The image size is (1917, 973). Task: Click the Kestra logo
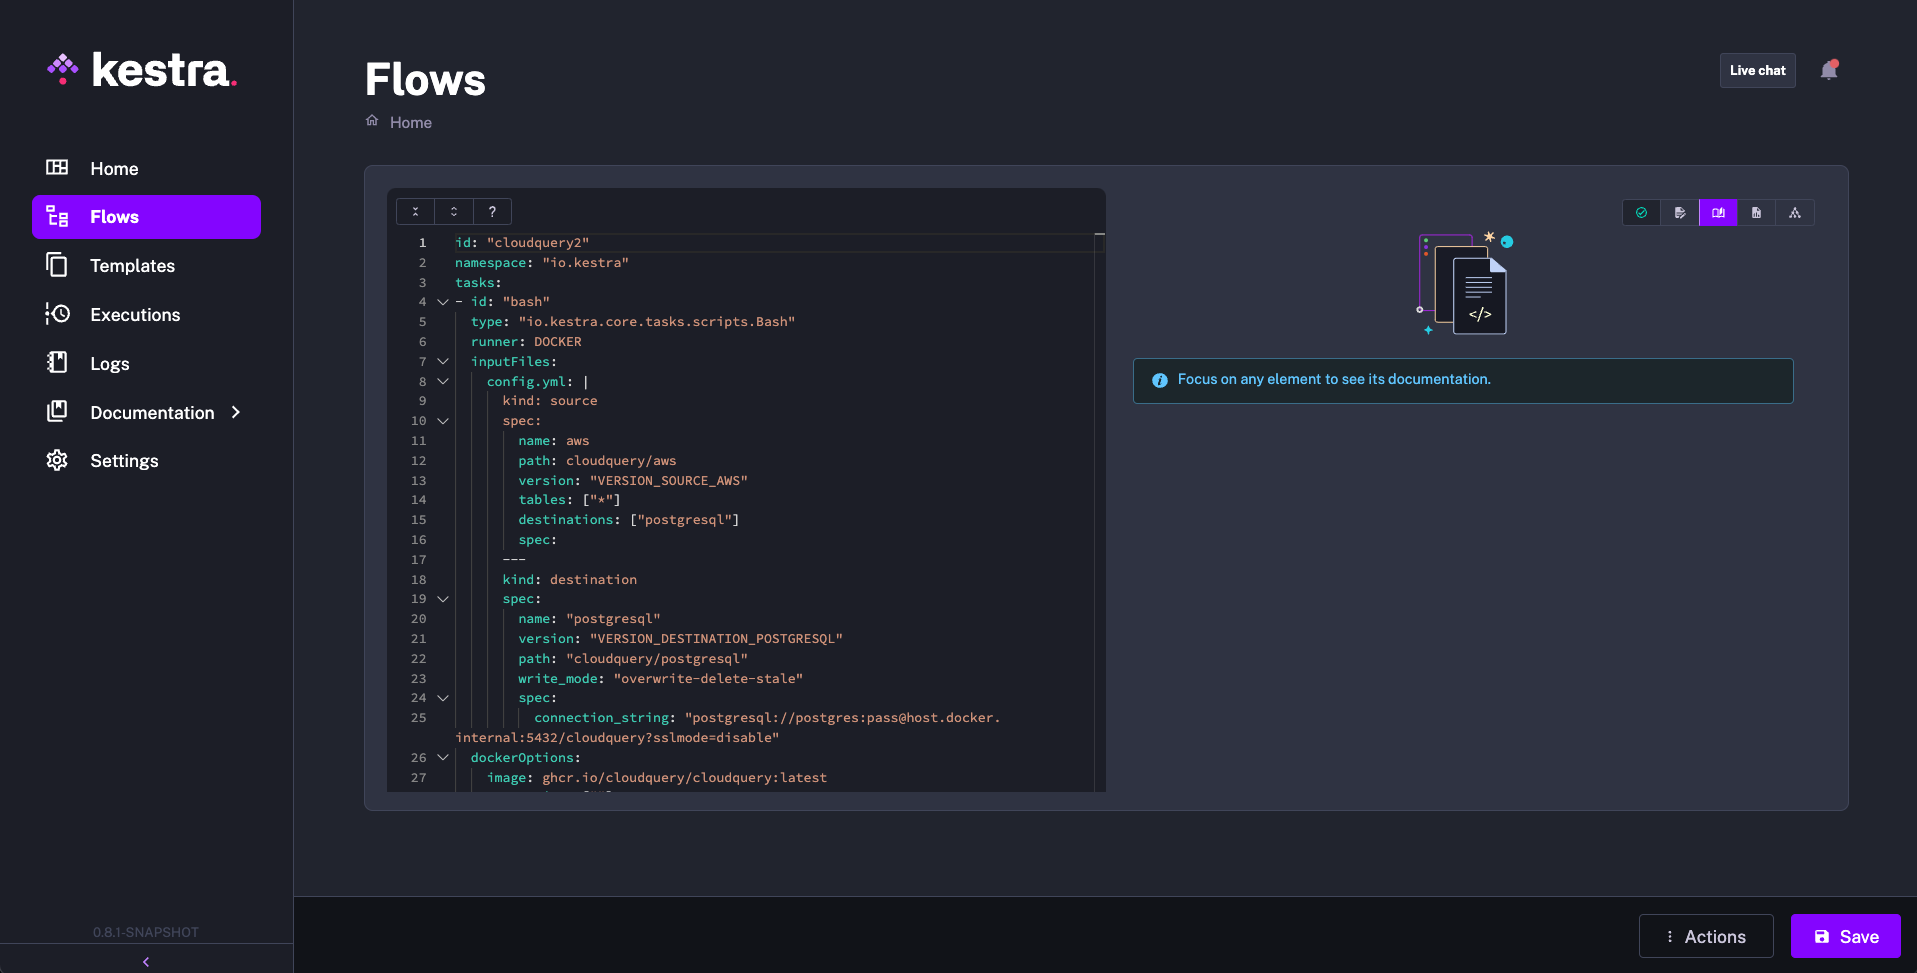(142, 70)
